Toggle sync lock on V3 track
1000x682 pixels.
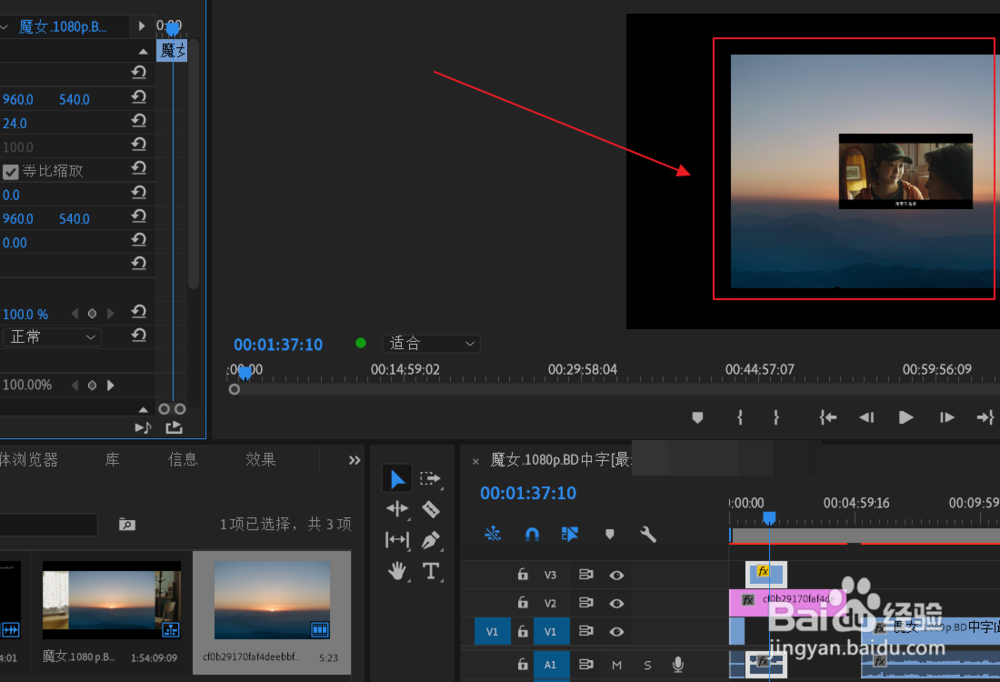coord(585,574)
